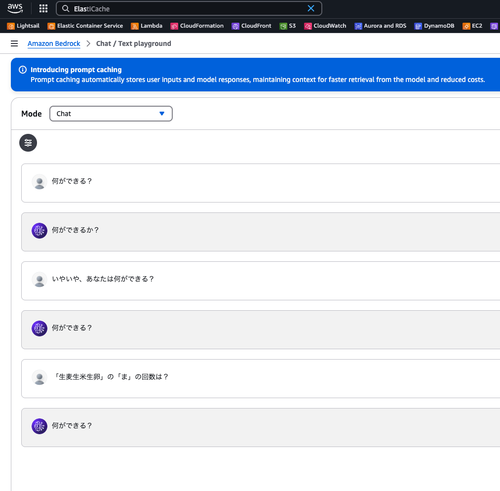
Task: Open the CloudWatch service shortcut
Action: pos(325,26)
